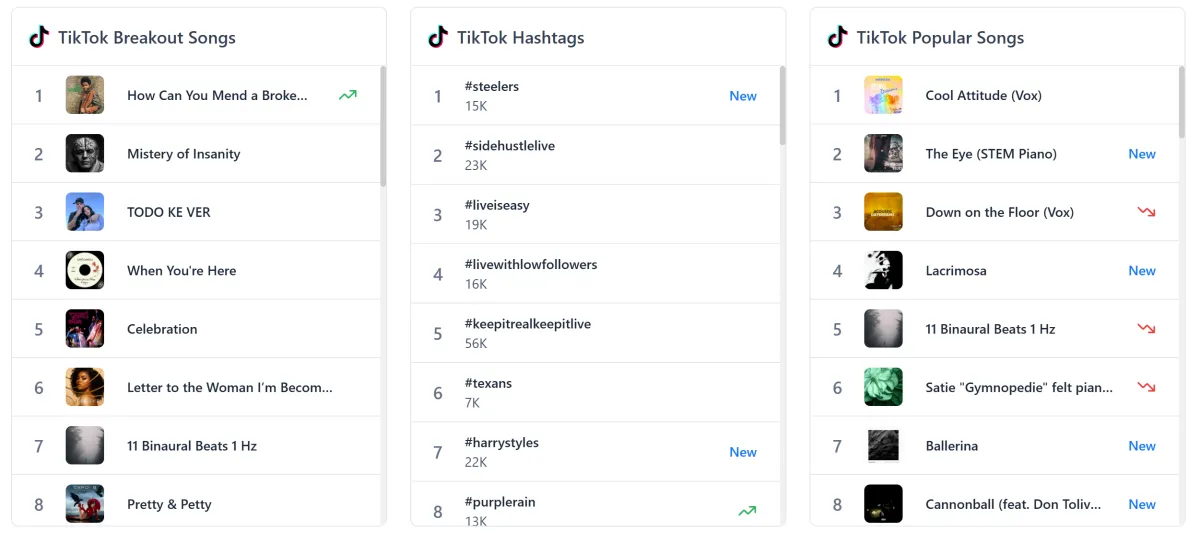This screenshot has height=541, width=1200.
Task: Click green trending-up arrow next to #purplerain
Action: pyautogui.click(x=747, y=511)
